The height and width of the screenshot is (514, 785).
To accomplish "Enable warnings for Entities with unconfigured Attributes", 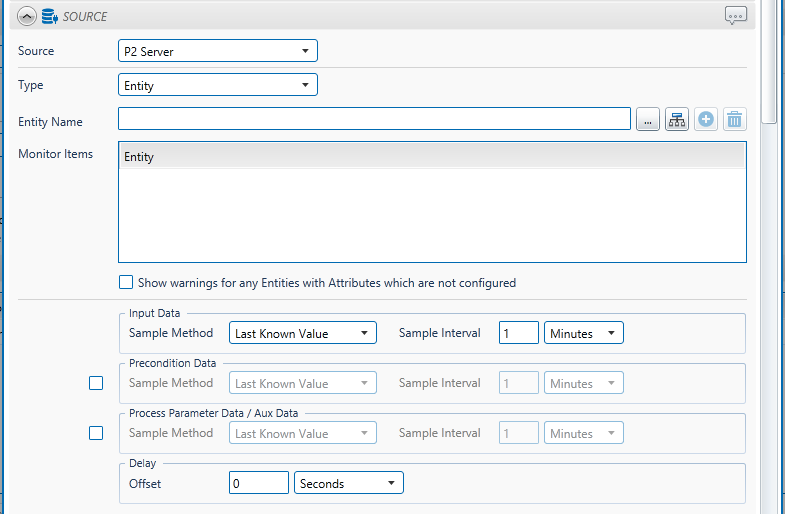I will click(x=126, y=283).
